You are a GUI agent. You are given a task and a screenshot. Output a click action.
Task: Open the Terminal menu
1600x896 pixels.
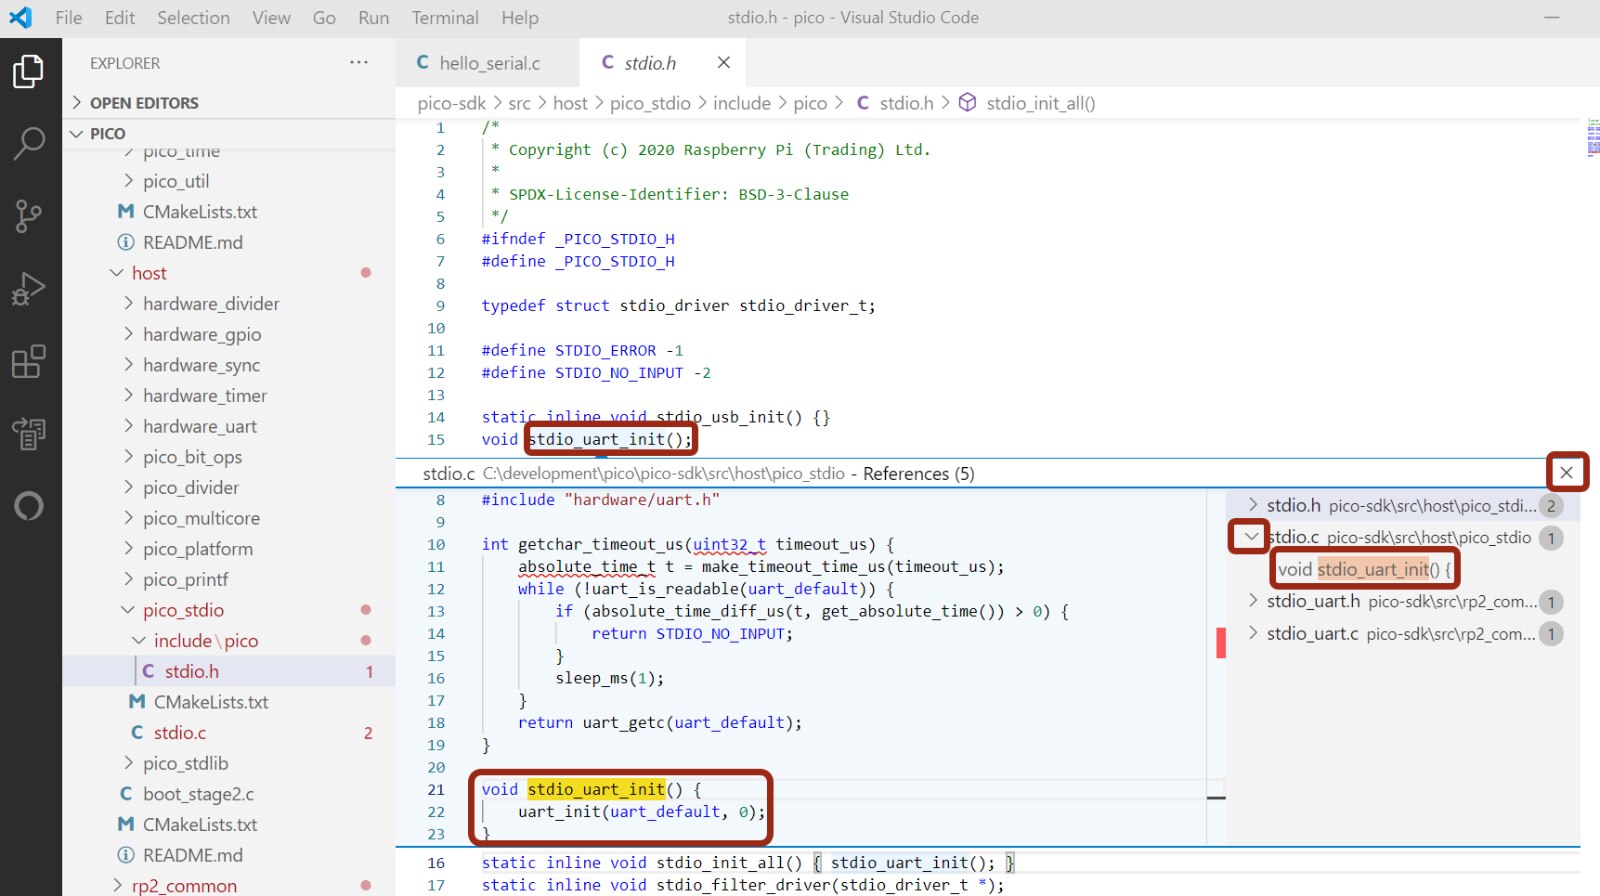pyautogui.click(x=444, y=18)
